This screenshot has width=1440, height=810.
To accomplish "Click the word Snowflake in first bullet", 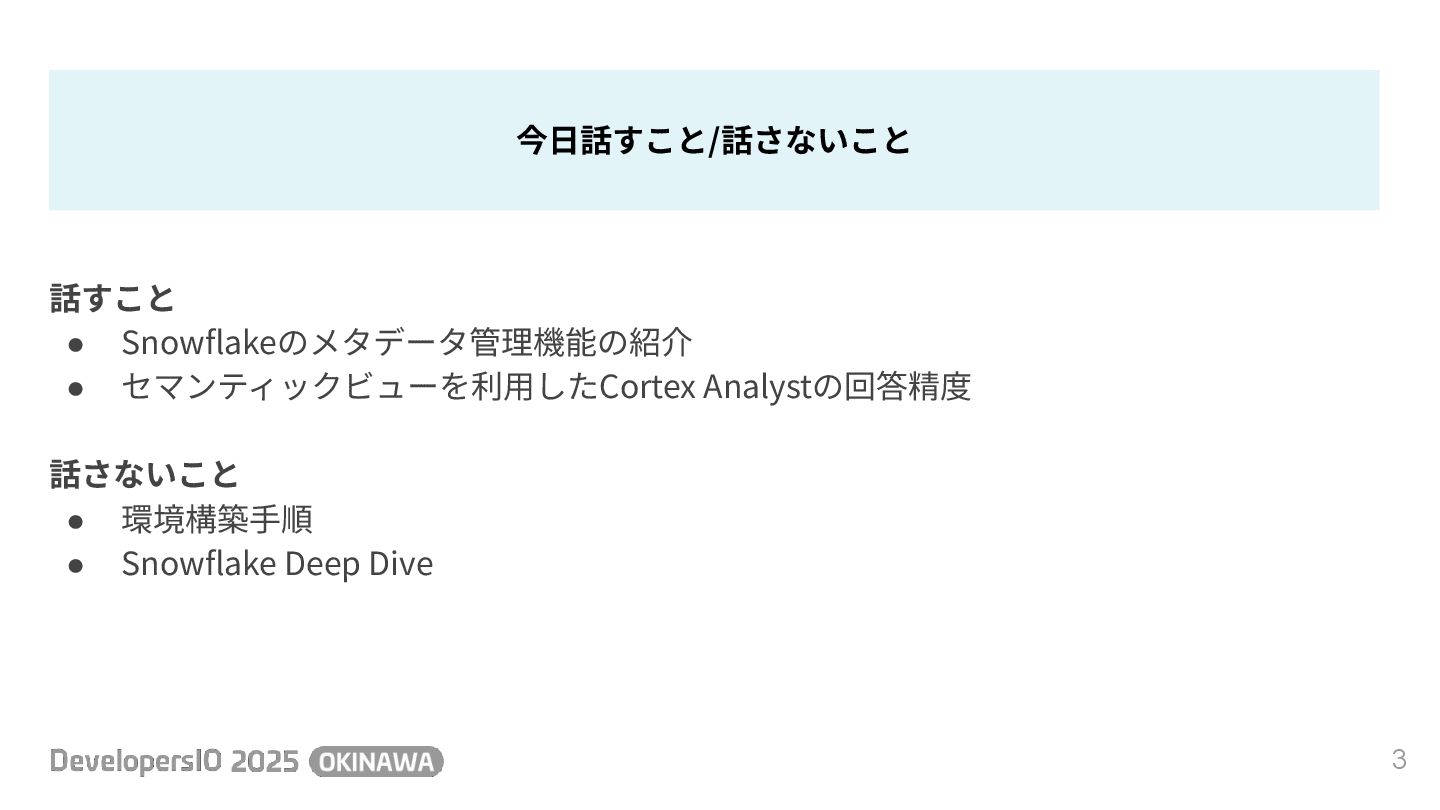I will click(x=198, y=342).
